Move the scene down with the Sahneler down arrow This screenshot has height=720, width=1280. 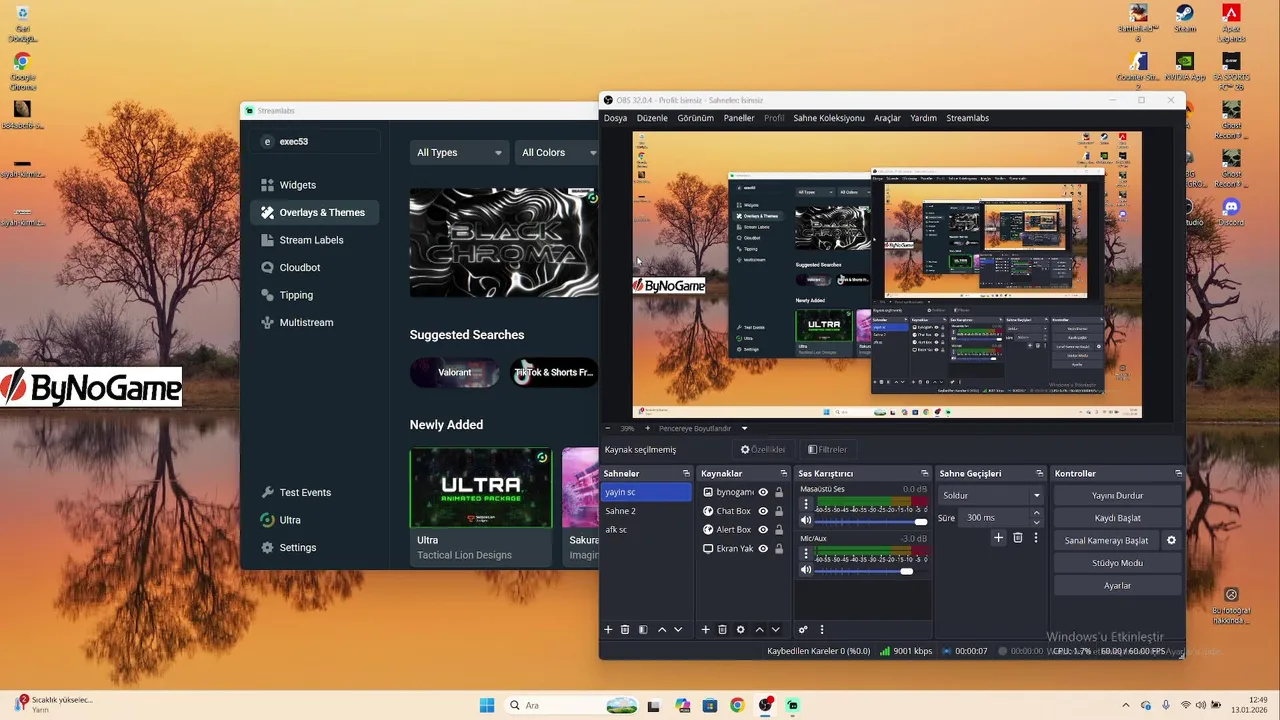(x=678, y=630)
